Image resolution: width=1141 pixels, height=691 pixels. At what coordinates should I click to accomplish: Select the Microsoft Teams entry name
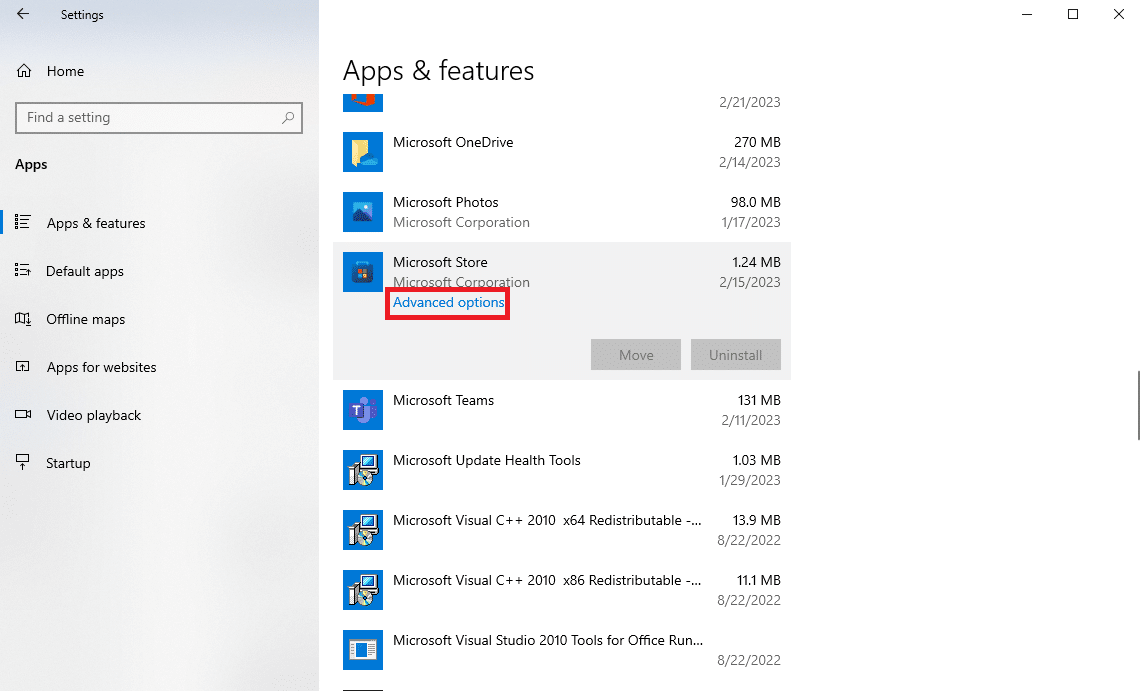443,400
